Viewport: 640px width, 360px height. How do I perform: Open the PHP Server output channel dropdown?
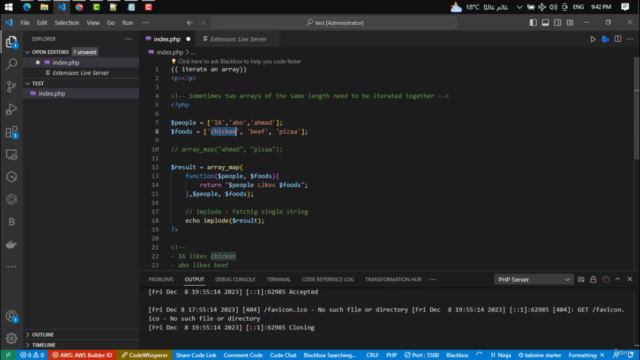pos(533,280)
